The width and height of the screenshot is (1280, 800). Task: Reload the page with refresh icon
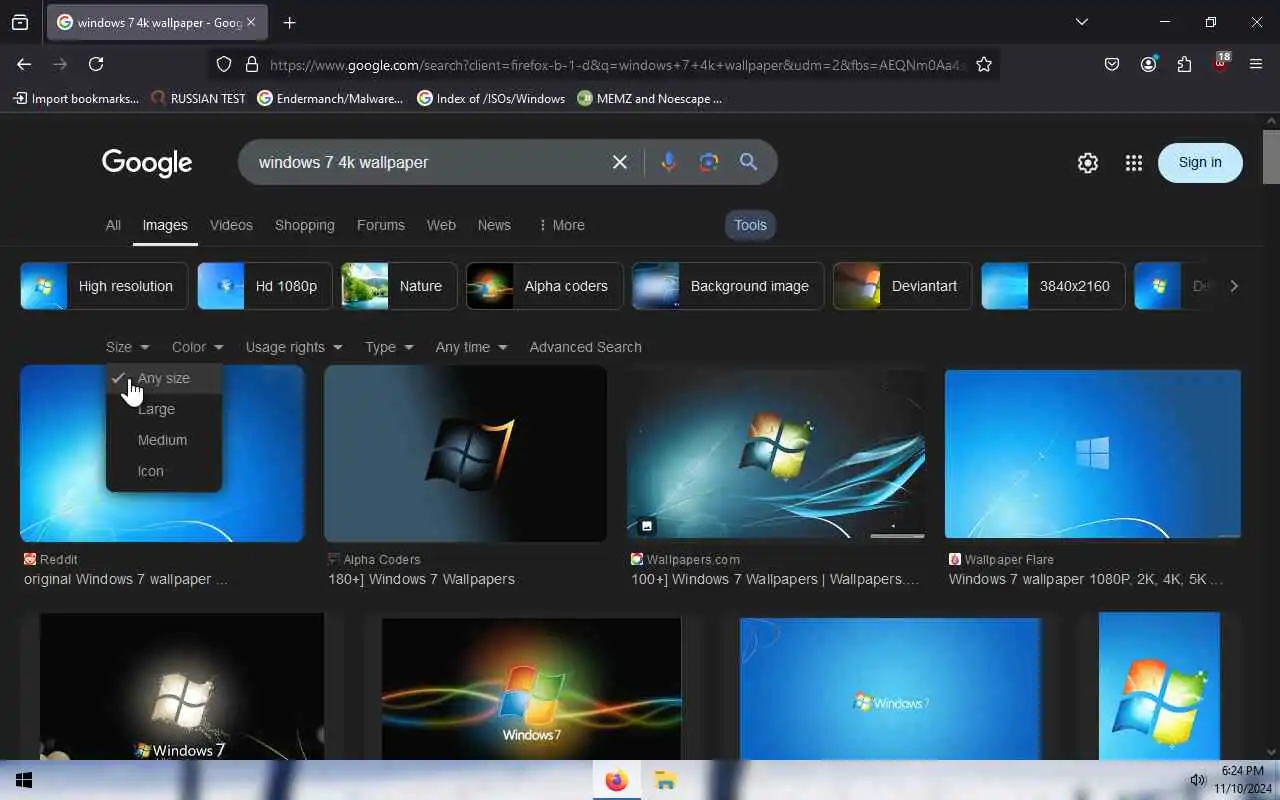[96, 64]
